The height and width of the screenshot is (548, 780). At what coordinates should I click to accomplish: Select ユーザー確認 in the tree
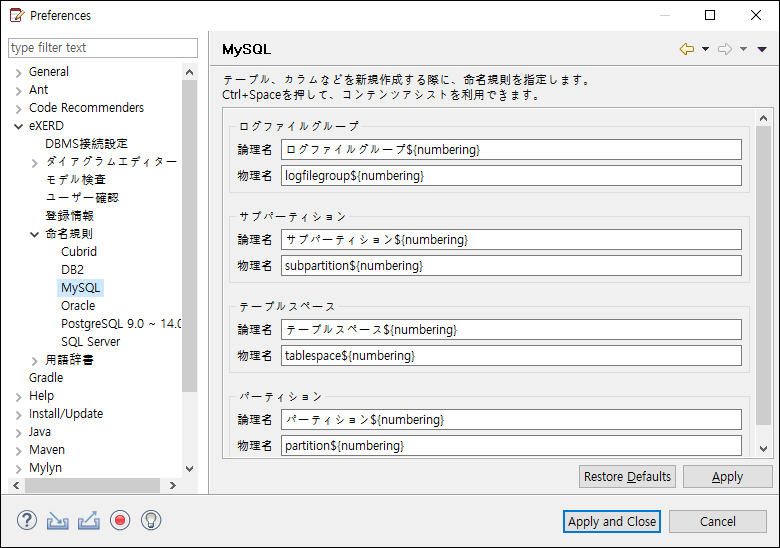click(82, 197)
